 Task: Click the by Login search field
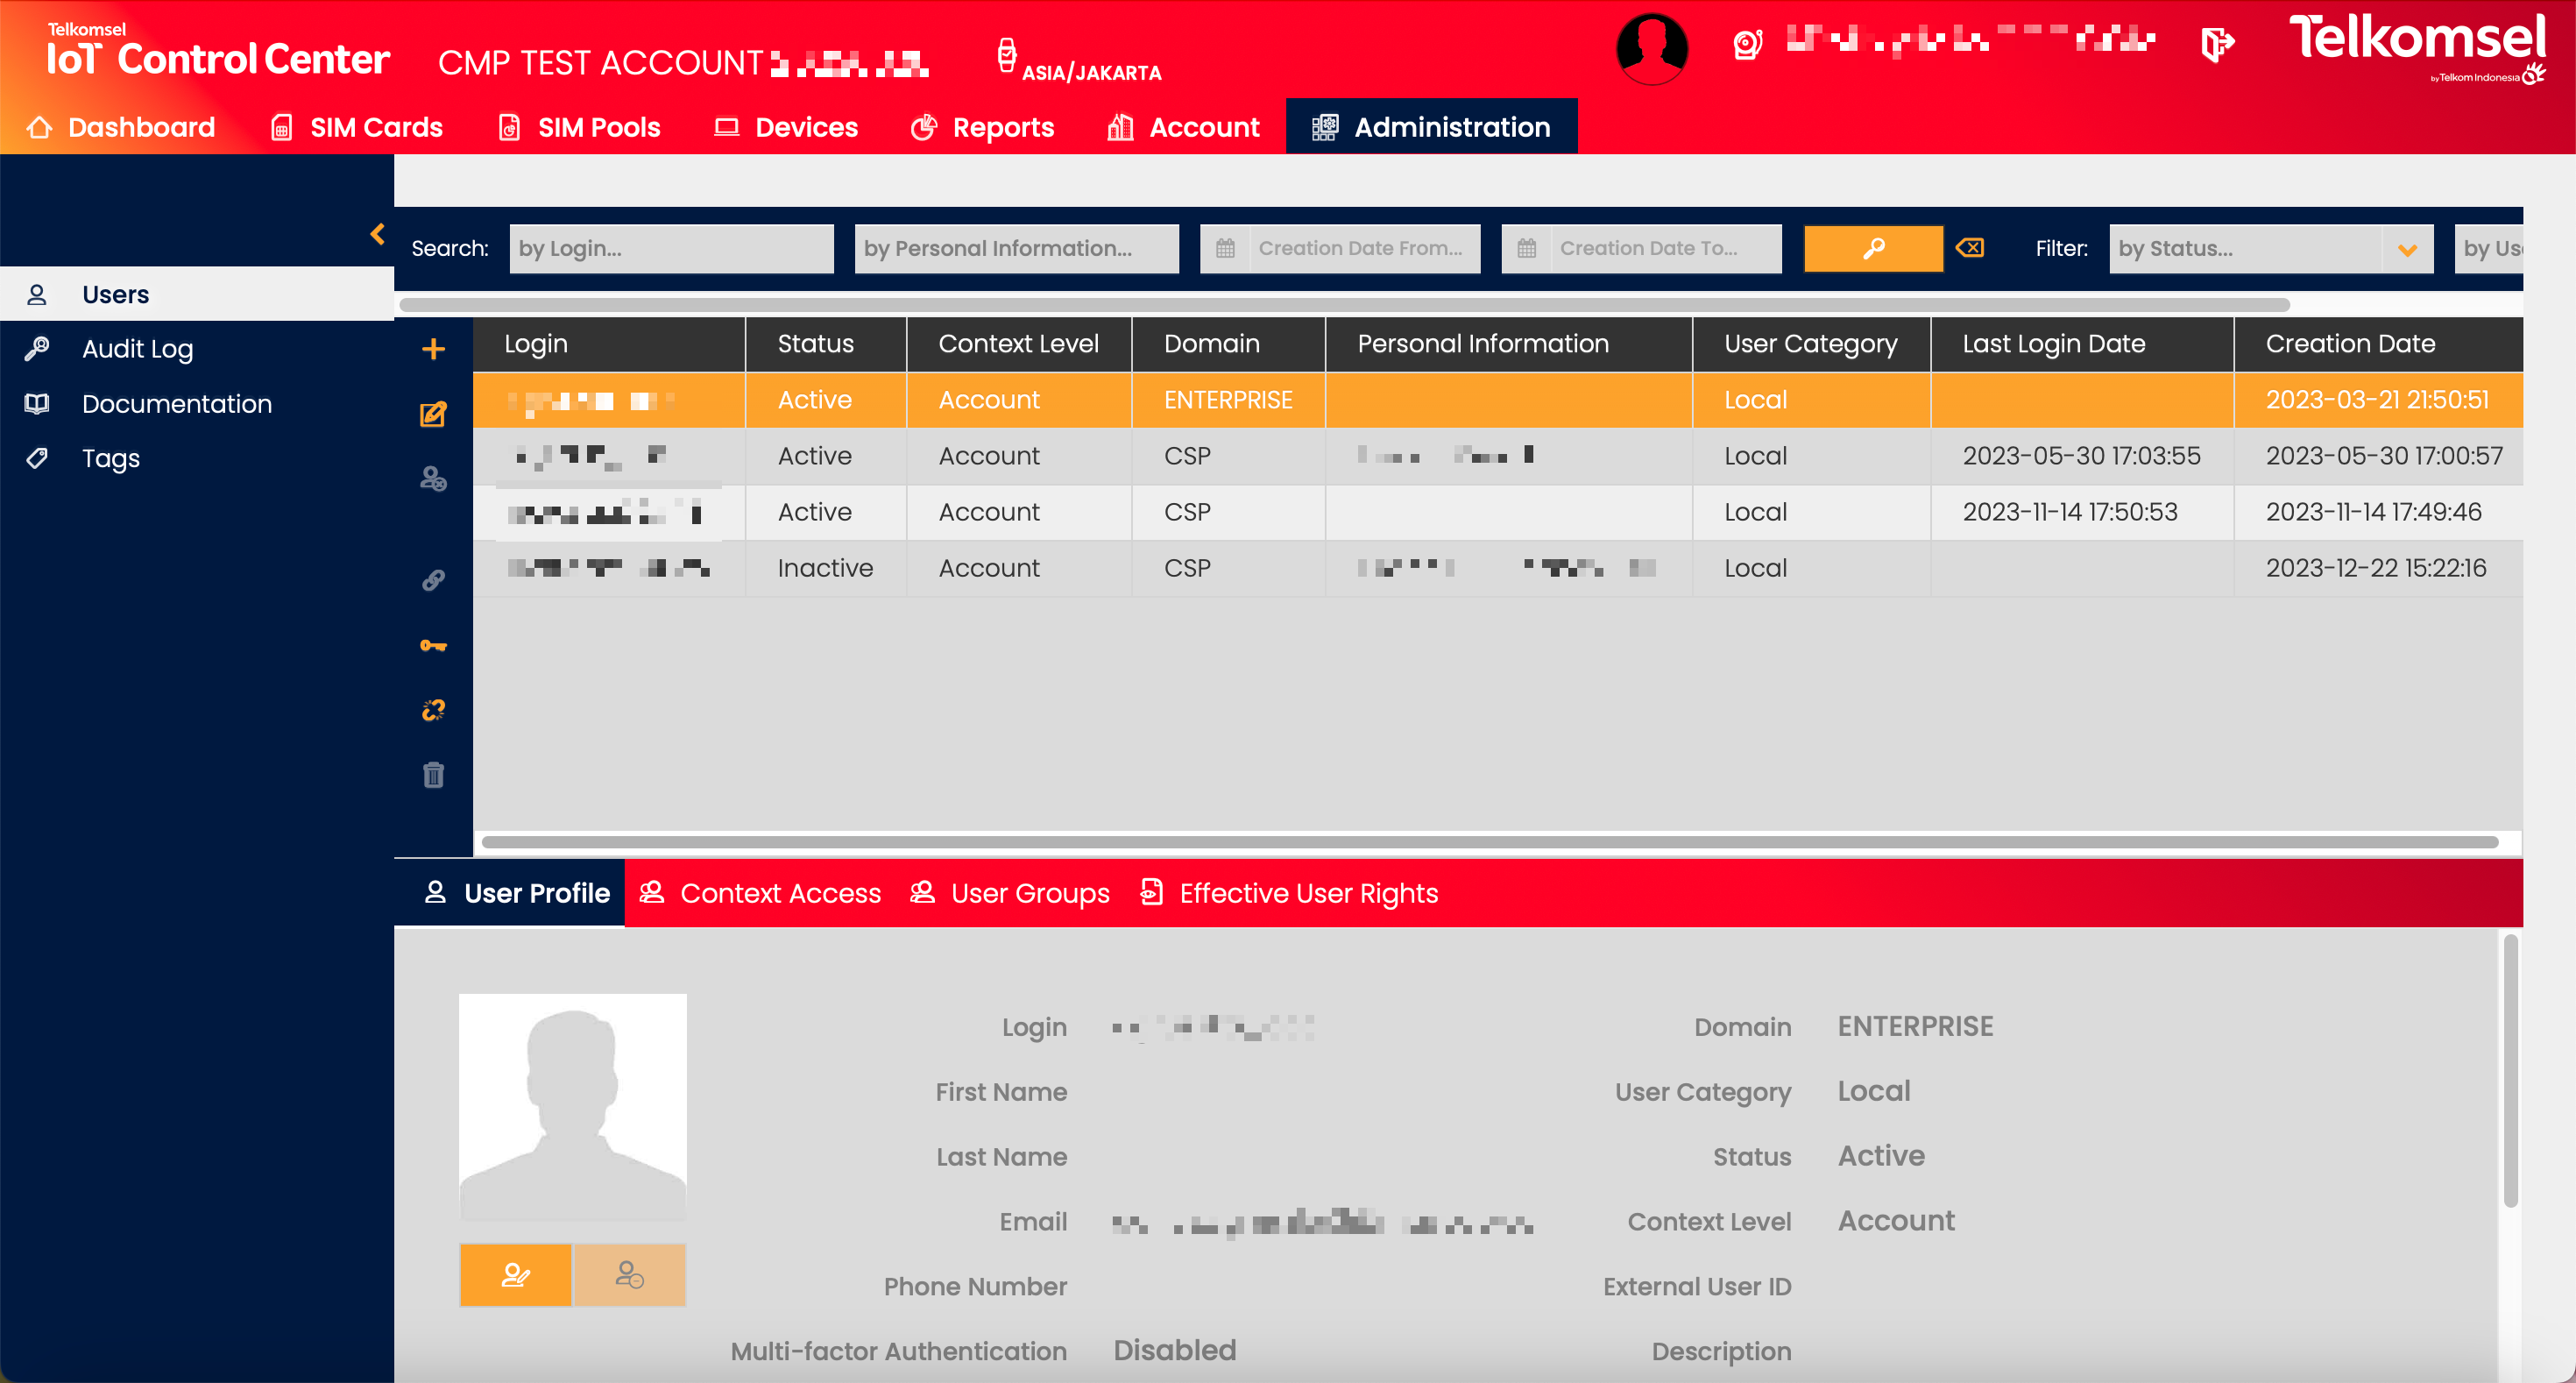(671, 248)
